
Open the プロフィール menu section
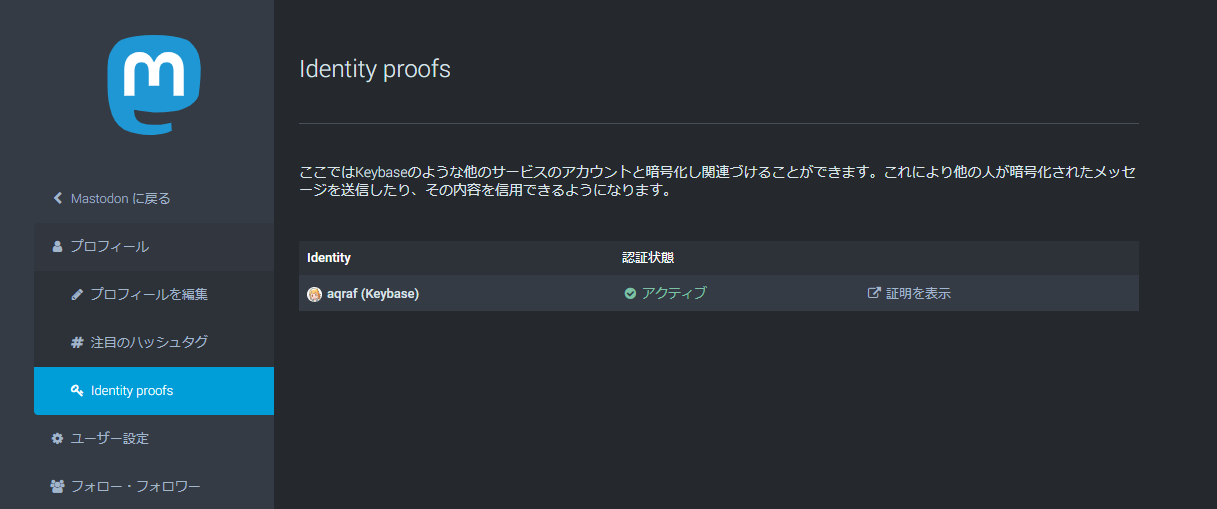pyautogui.click(x=109, y=246)
